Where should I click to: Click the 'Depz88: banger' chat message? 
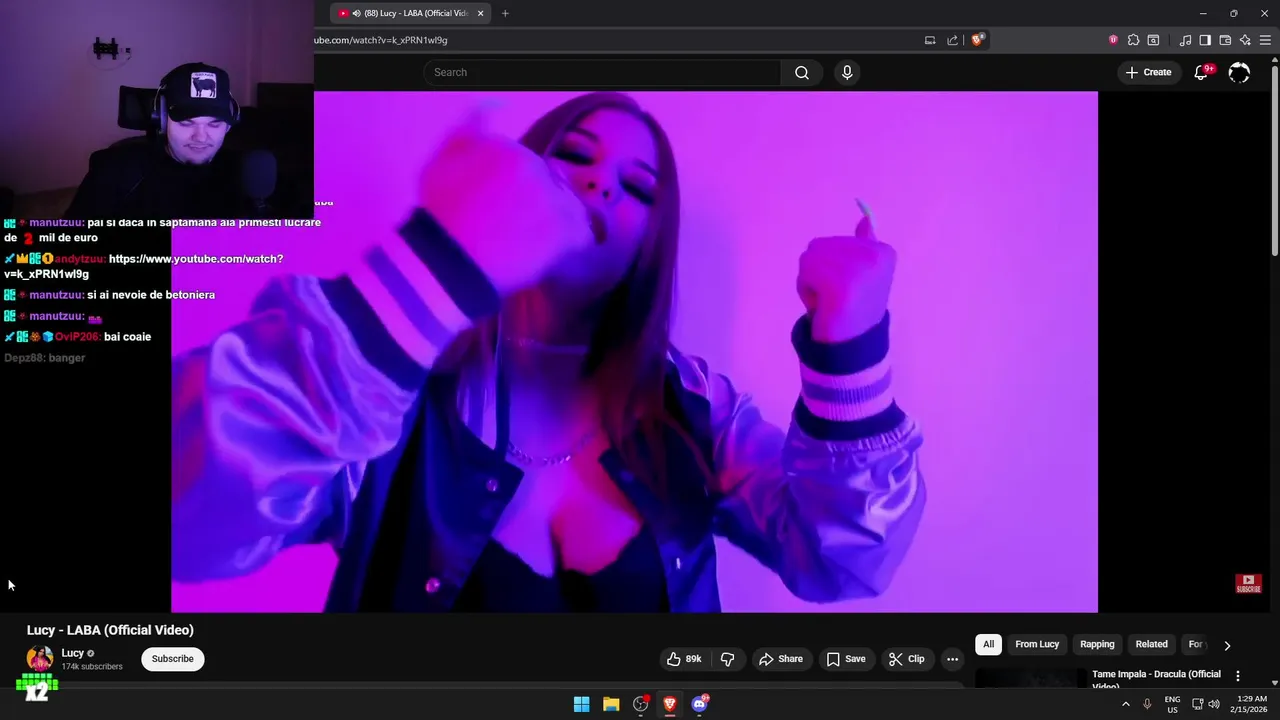(x=44, y=358)
